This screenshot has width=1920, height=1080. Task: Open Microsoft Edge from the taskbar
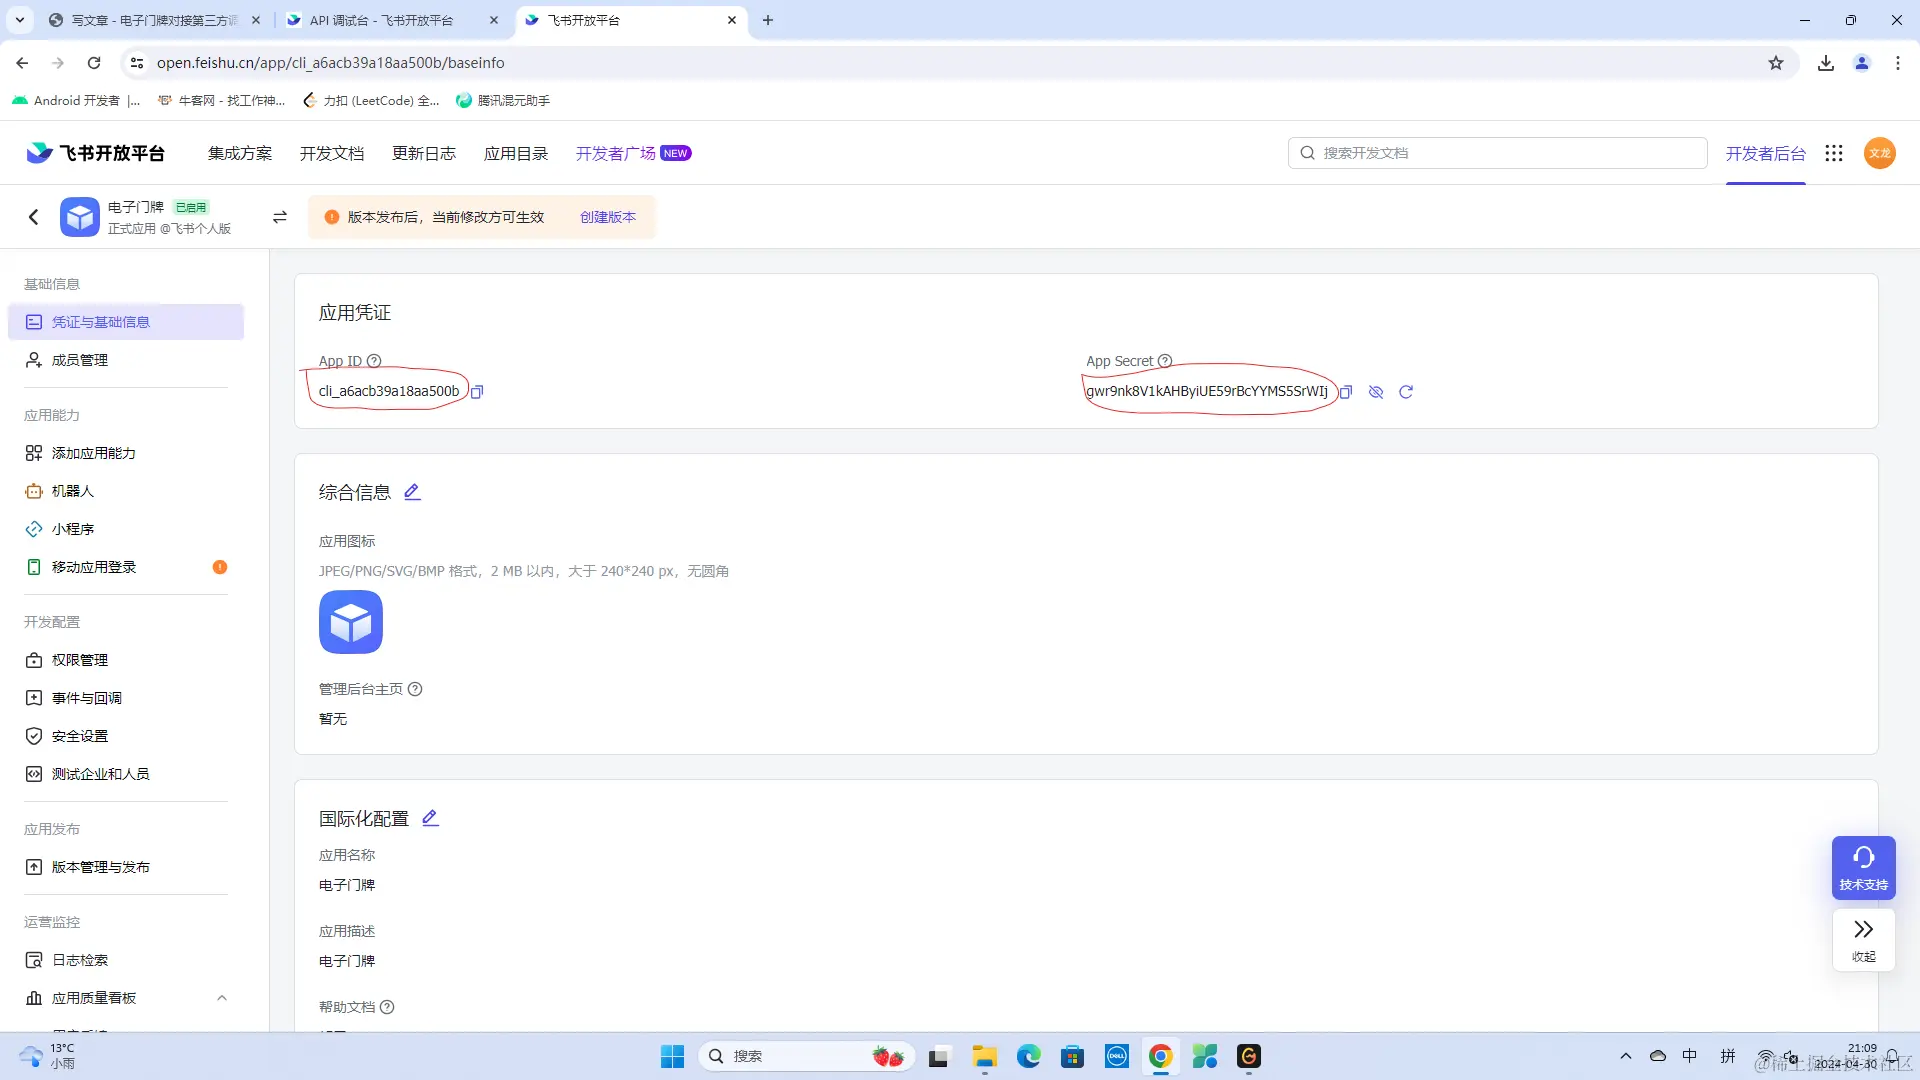coord(1028,1056)
